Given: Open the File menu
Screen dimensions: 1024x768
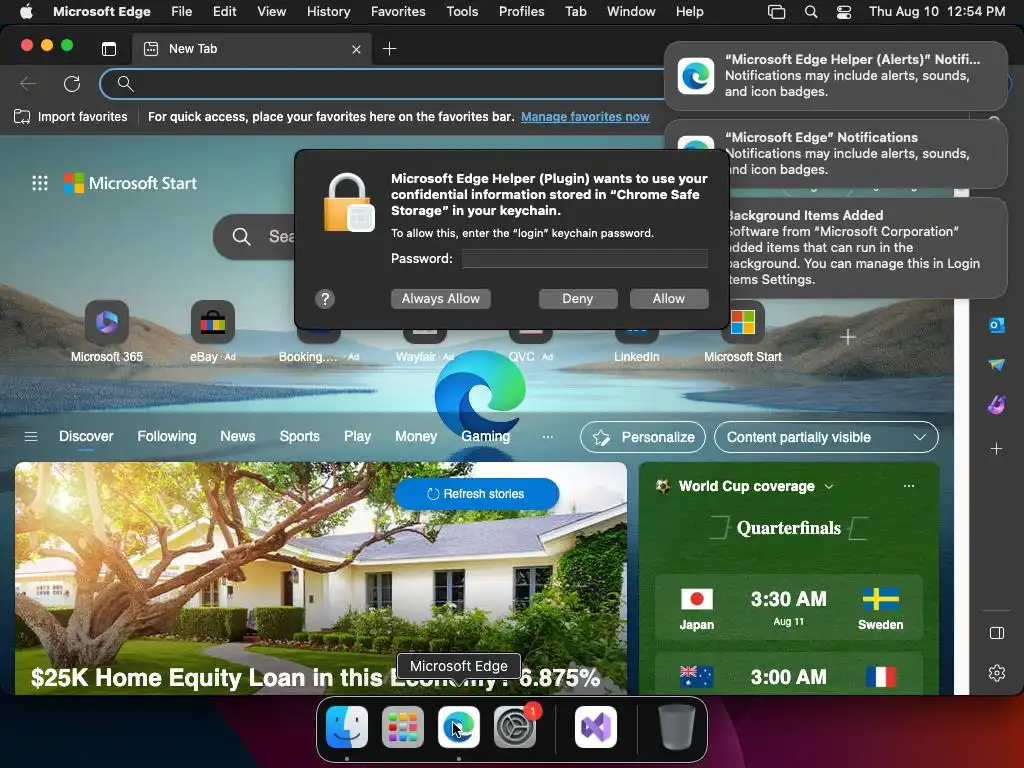Looking at the screenshot, I should 182,11.
